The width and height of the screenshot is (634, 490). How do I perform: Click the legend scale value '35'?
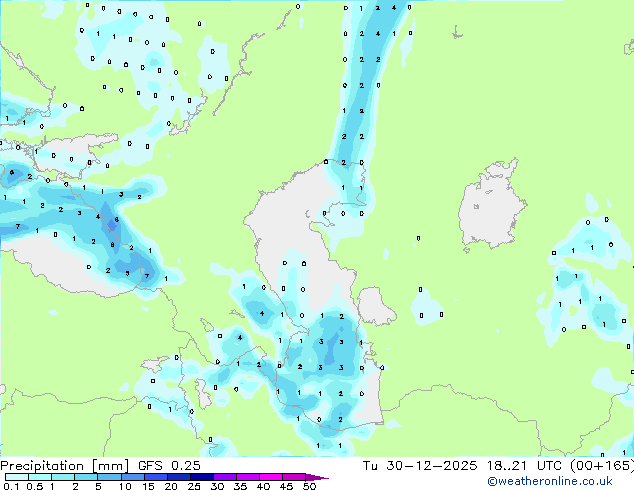pos(240,486)
